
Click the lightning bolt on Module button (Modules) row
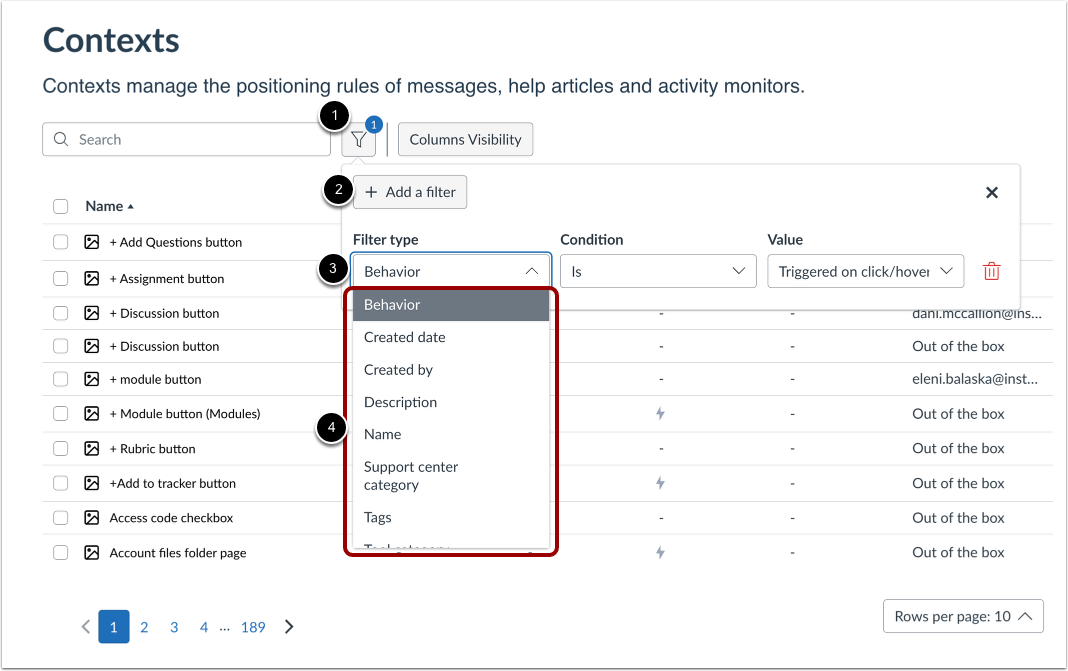660,413
